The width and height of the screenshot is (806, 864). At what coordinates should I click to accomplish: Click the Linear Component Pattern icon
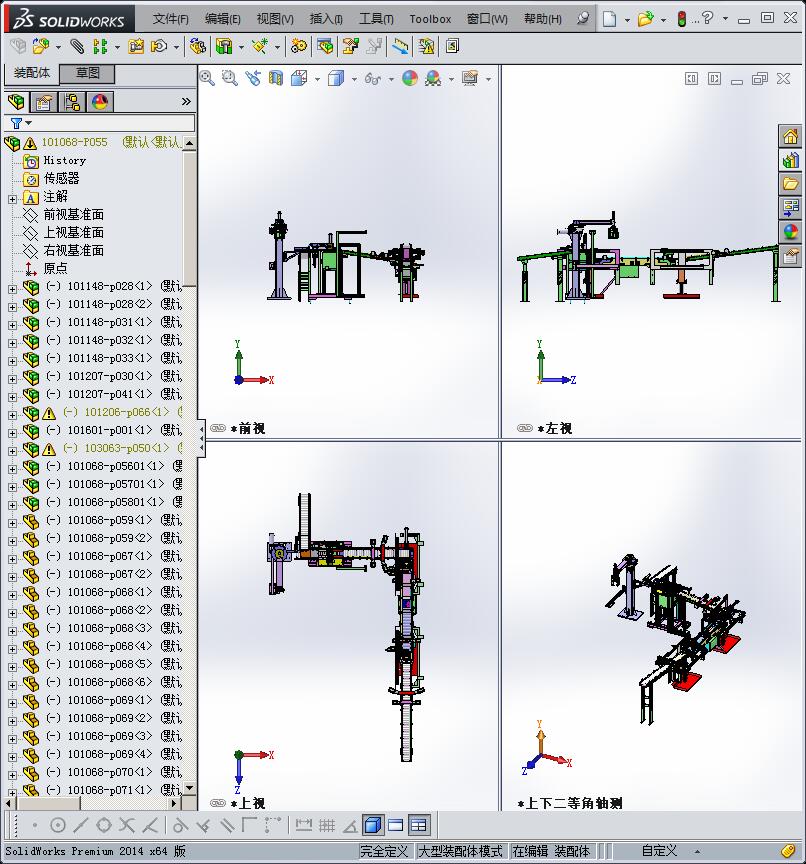(x=100, y=46)
